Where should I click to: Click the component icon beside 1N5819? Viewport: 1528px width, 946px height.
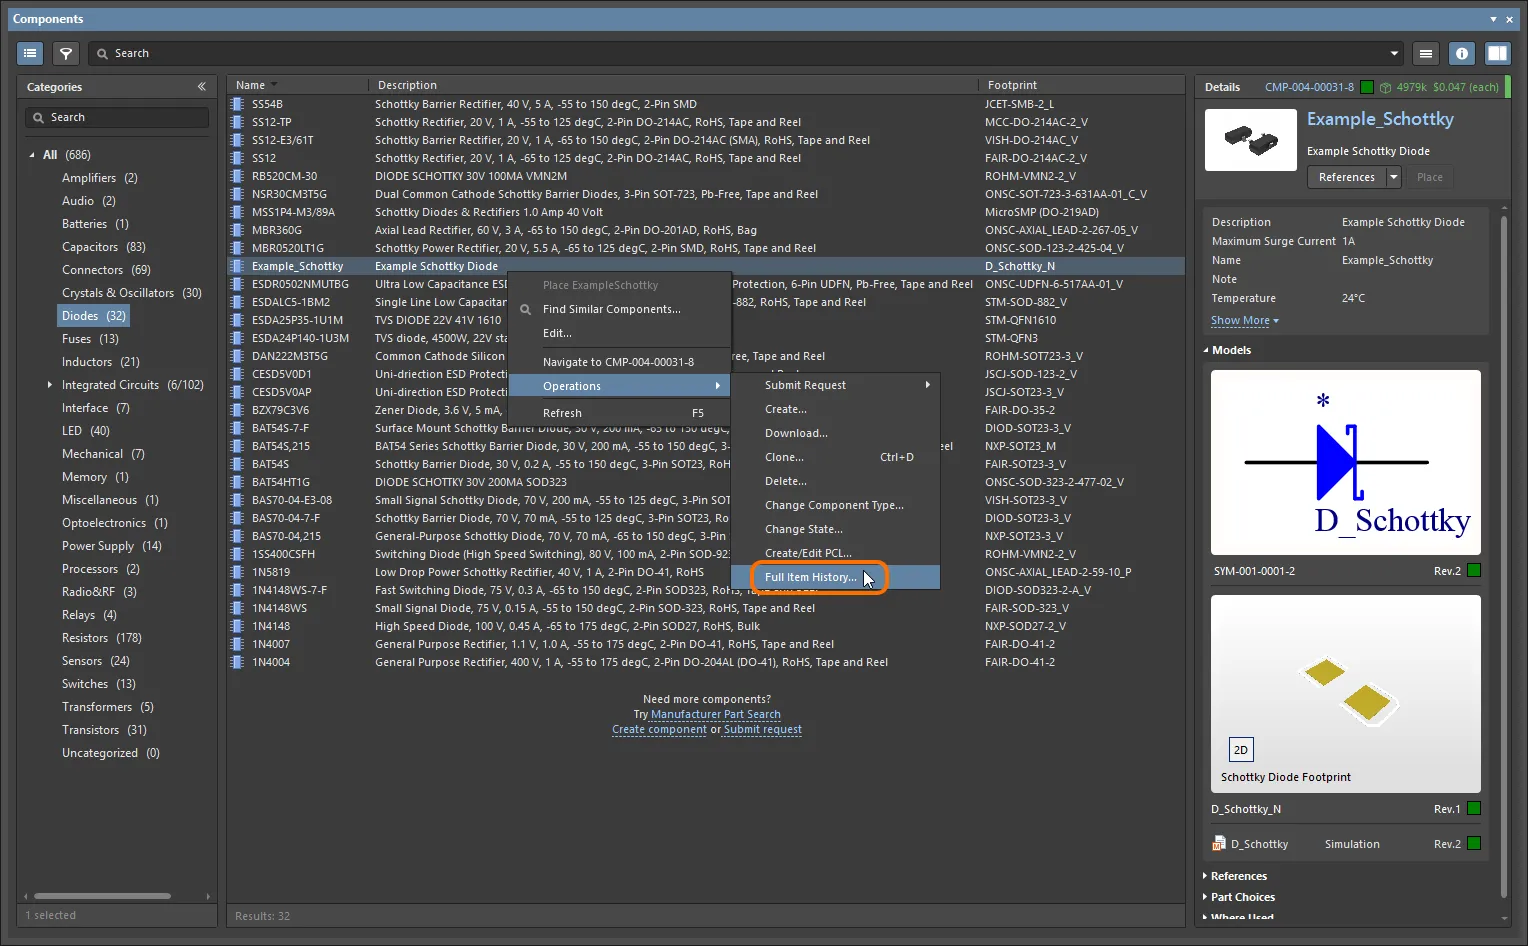click(x=238, y=572)
